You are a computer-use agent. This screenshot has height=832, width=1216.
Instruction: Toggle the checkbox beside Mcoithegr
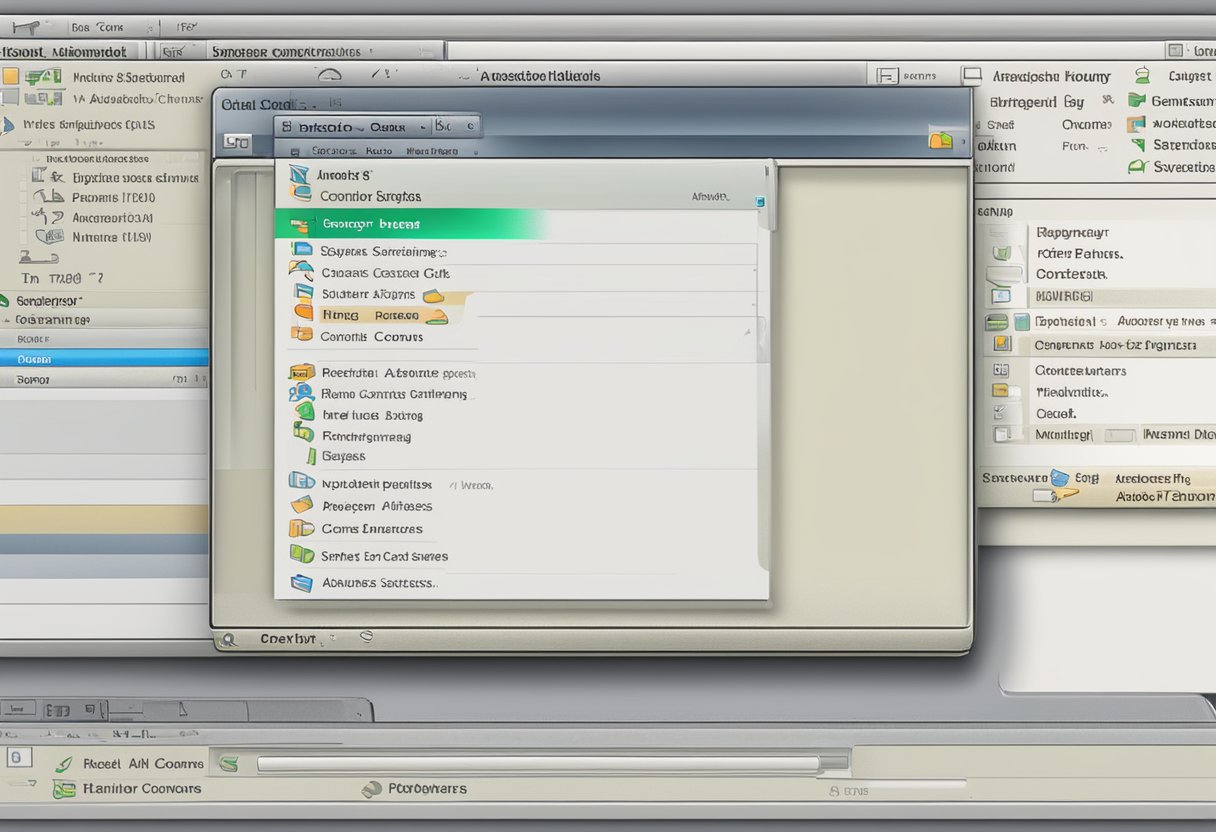point(1001,435)
